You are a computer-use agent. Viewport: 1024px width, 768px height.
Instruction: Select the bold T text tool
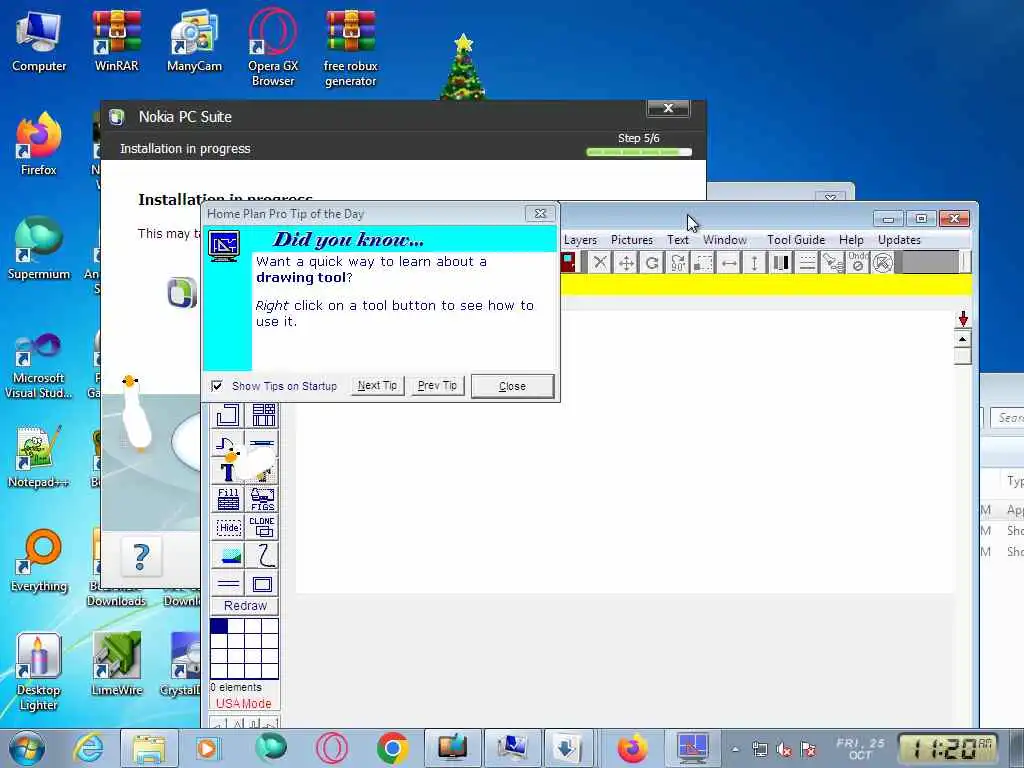pyautogui.click(x=226, y=472)
